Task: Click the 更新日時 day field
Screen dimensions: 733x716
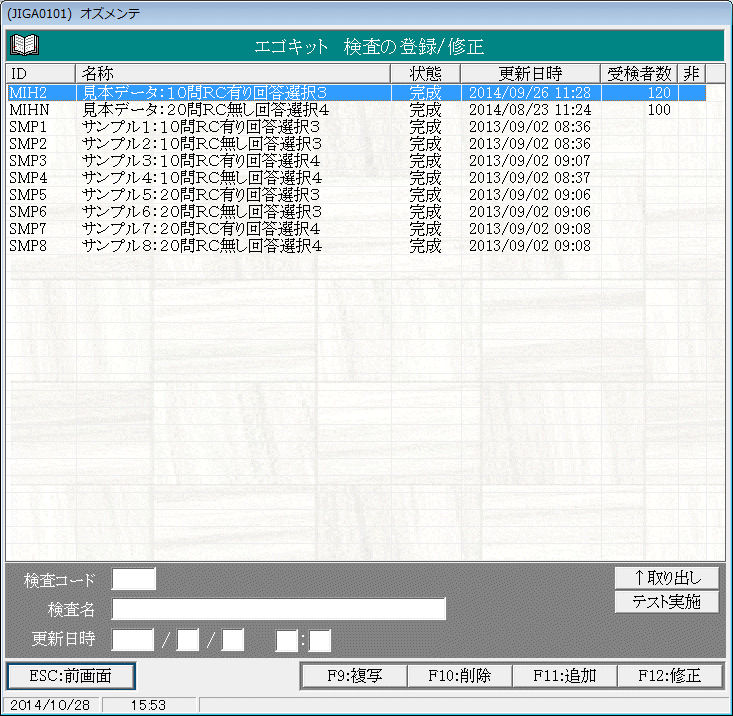Action: pyautogui.click(x=233, y=640)
